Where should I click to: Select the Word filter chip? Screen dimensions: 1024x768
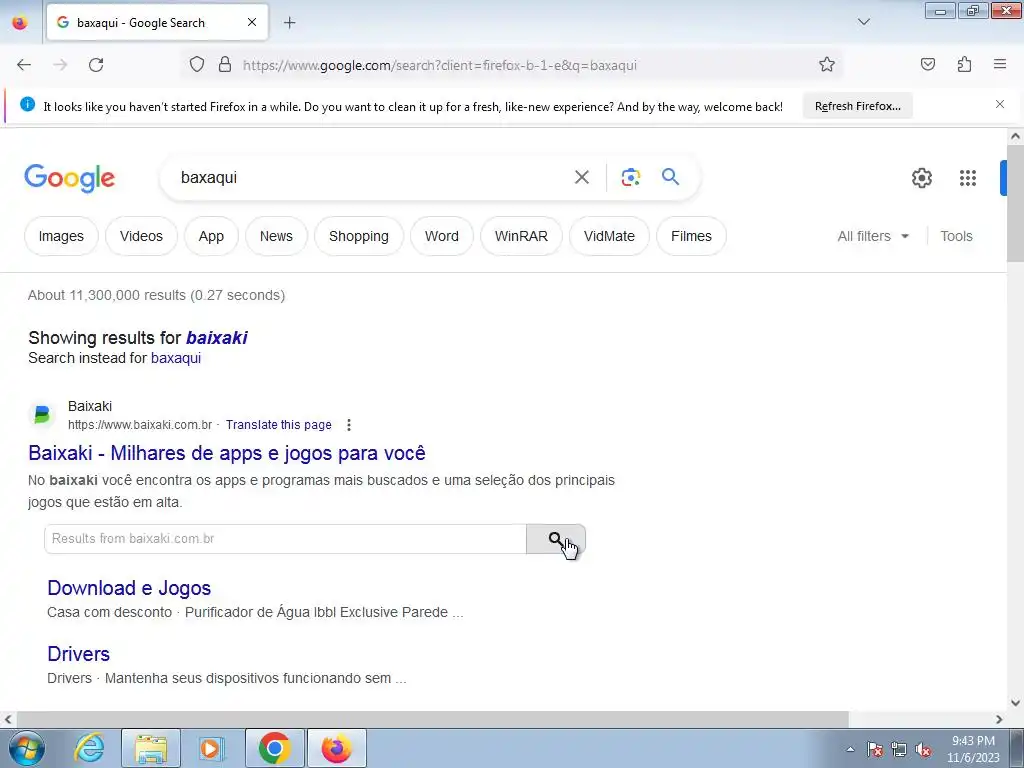pyautogui.click(x=441, y=236)
